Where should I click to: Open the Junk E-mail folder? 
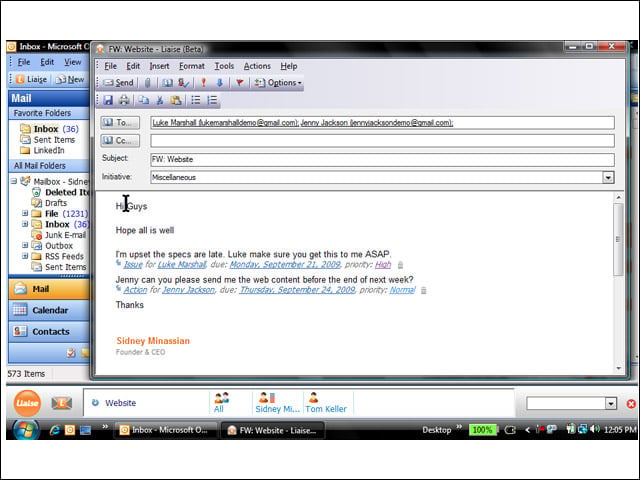coord(59,235)
